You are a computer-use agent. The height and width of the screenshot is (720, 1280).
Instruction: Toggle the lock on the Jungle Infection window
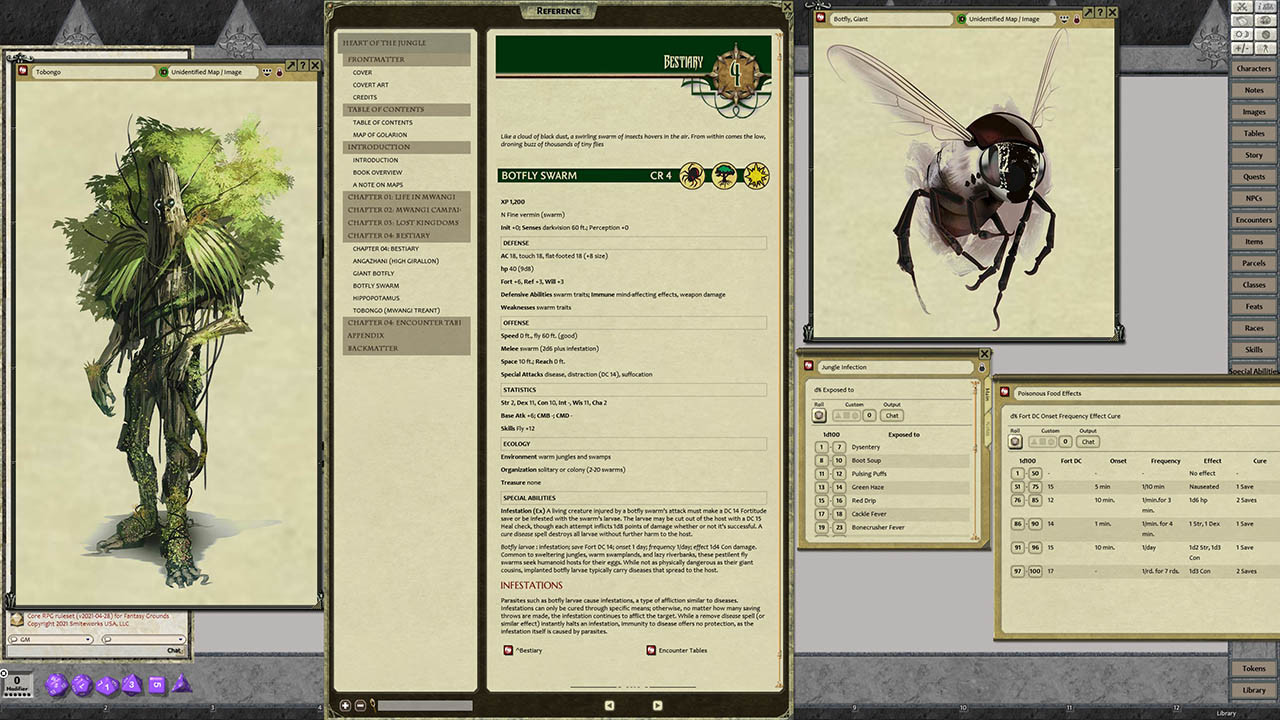point(982,368)
